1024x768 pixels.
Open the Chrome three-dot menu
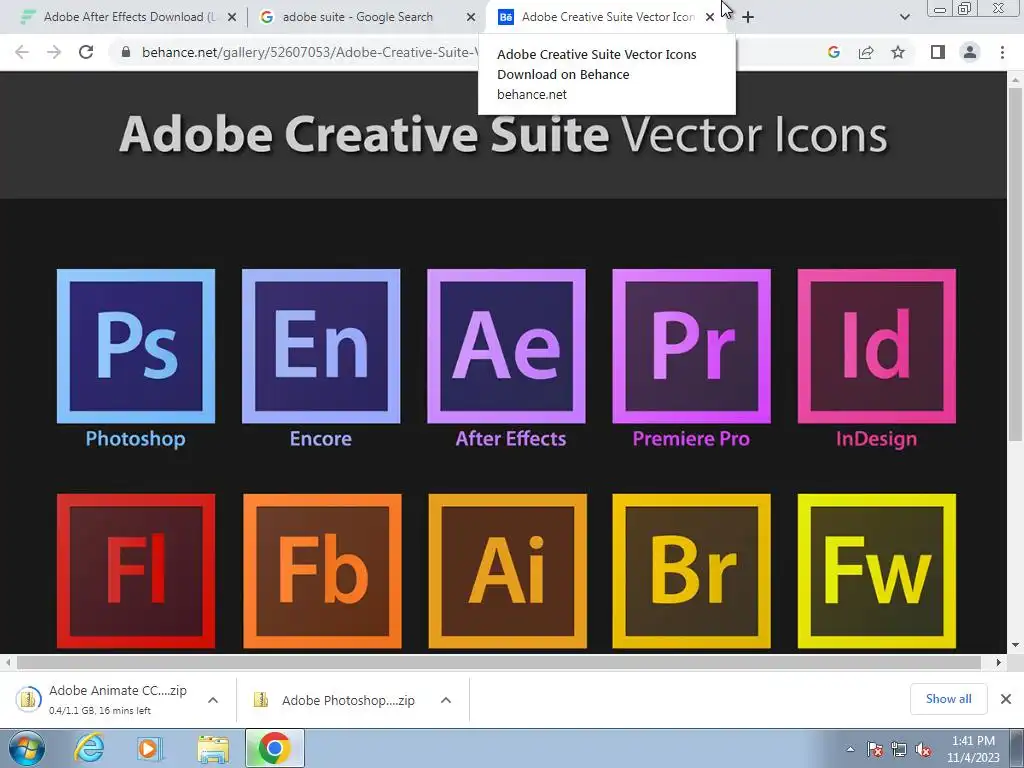pos(1002,52)
